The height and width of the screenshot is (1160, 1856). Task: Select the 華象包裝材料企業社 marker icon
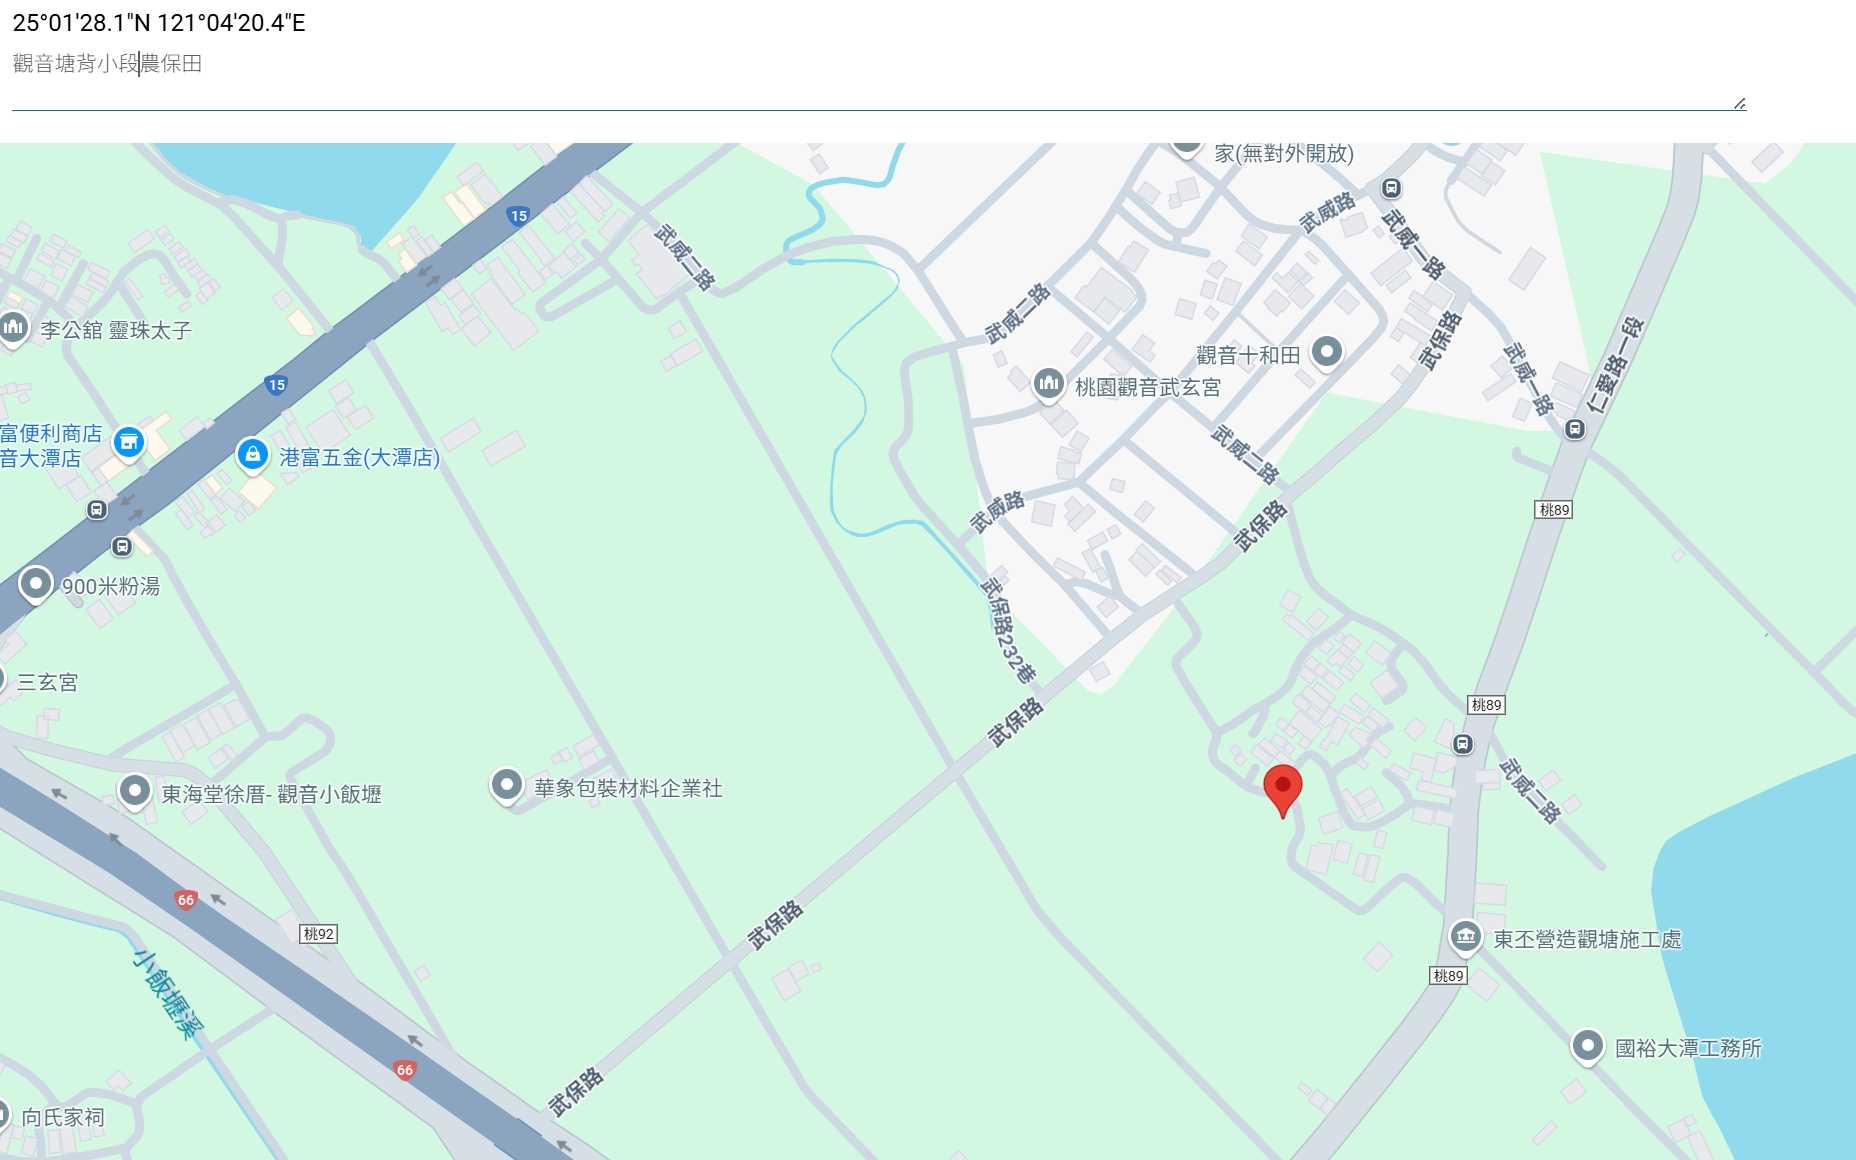pos(507,785)
